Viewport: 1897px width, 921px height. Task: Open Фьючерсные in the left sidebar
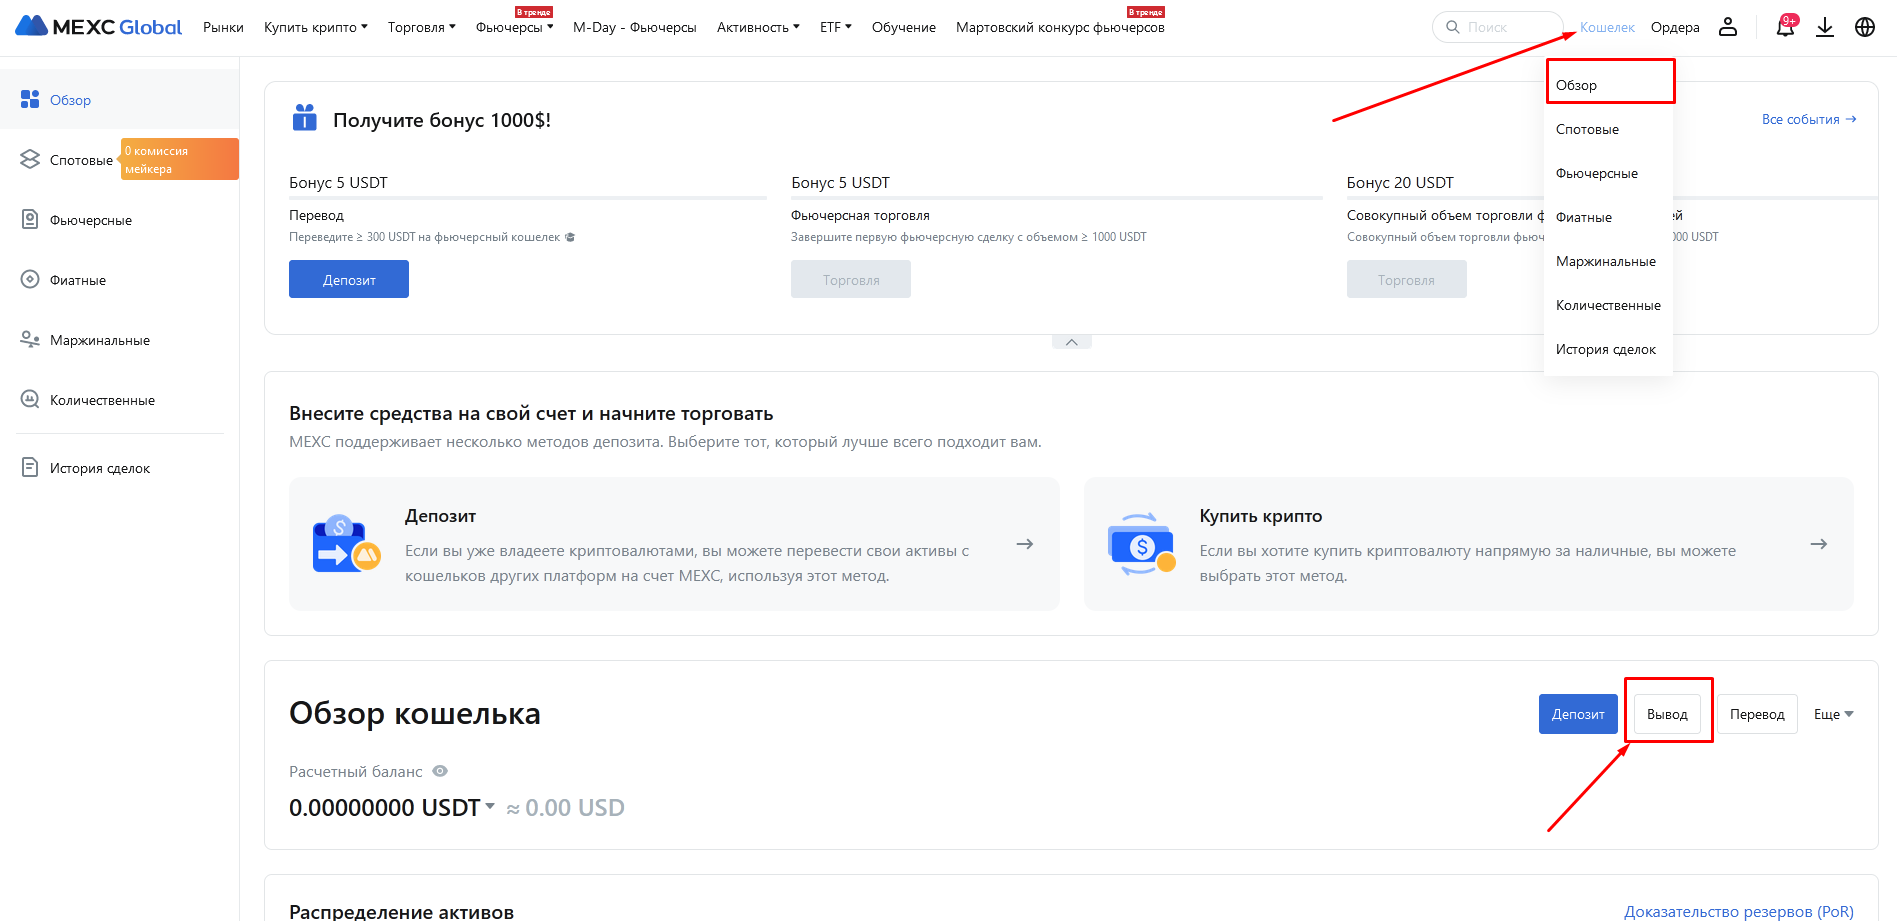(x=91, y=220)
